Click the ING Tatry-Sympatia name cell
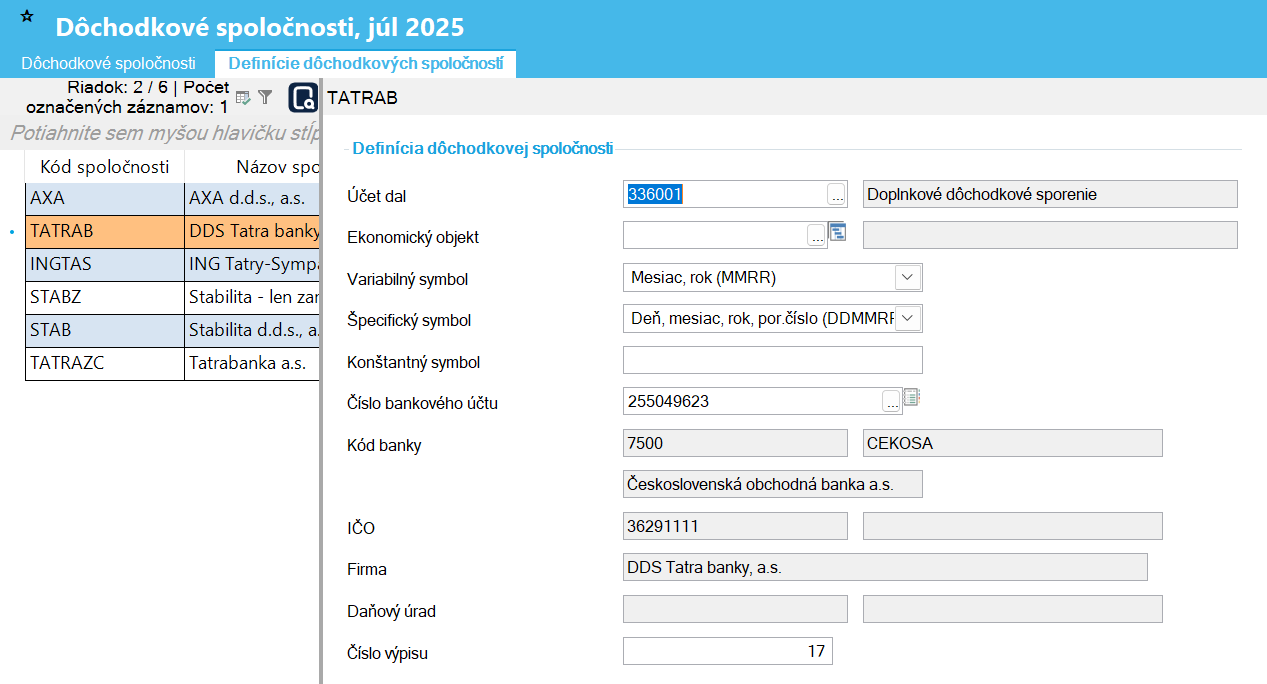Image resolution: width=1267 pixels, height=684 pixels. pyautogui.click(x=252, y=264)
